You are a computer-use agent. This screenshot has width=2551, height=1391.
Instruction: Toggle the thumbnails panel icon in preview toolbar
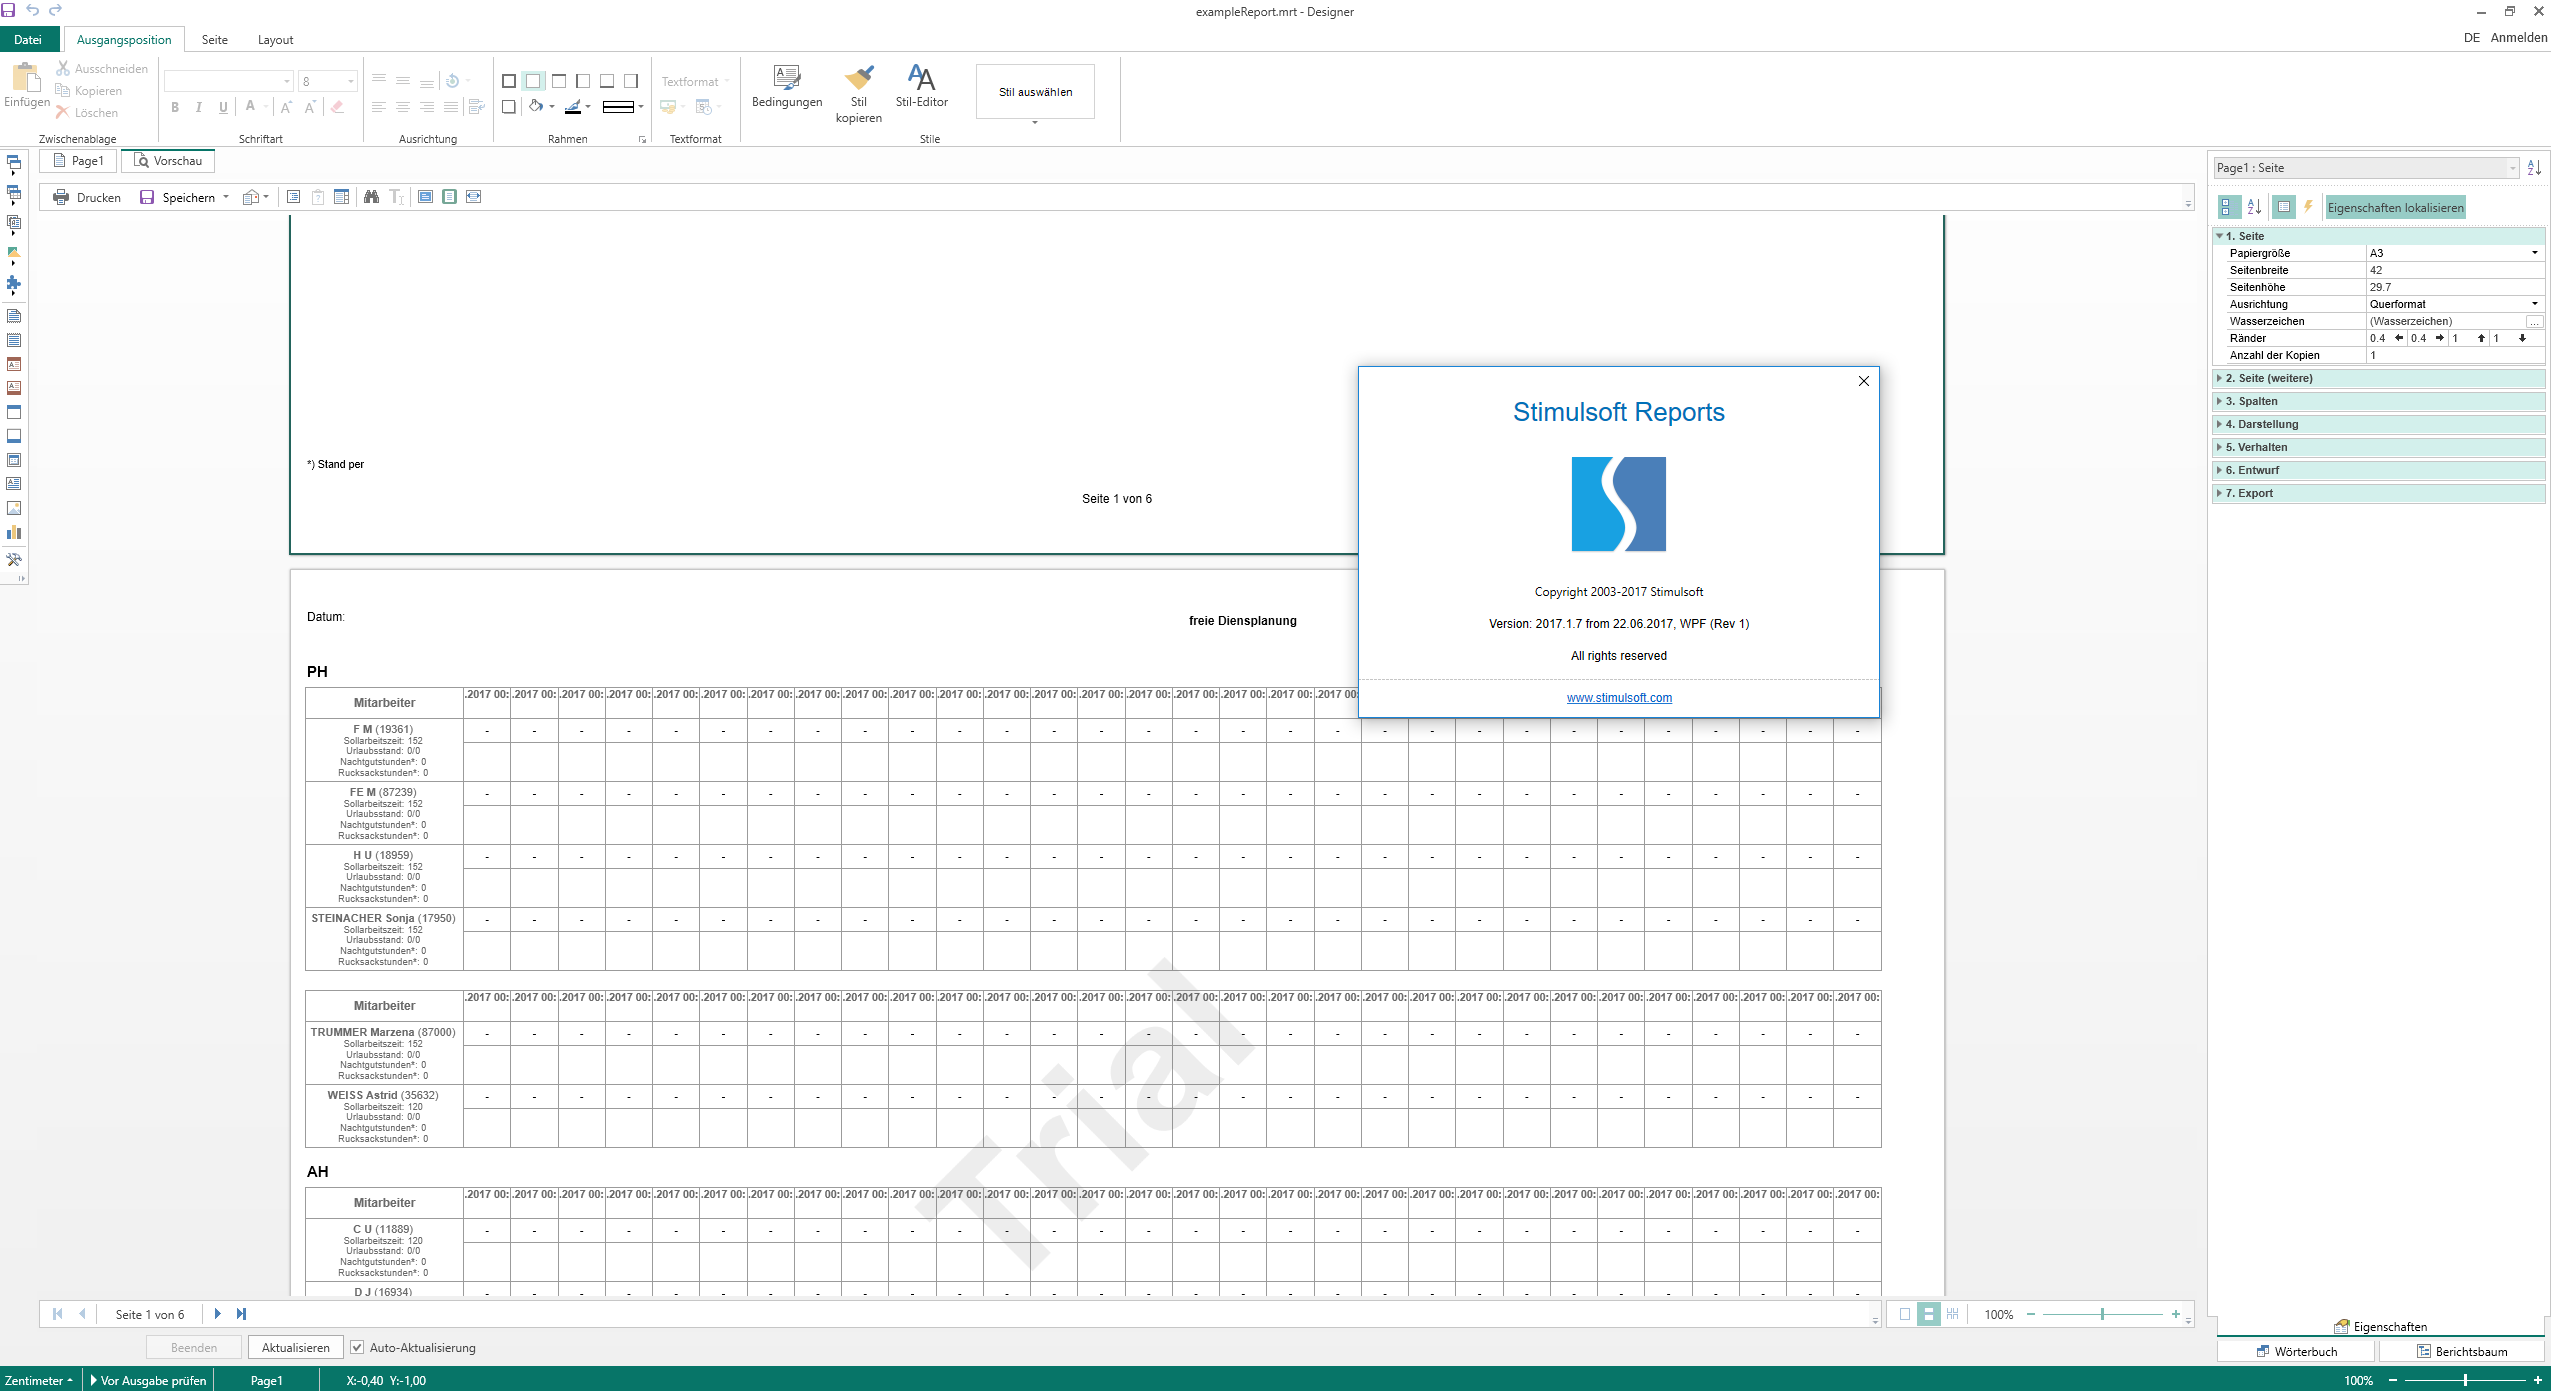[341, 197]
